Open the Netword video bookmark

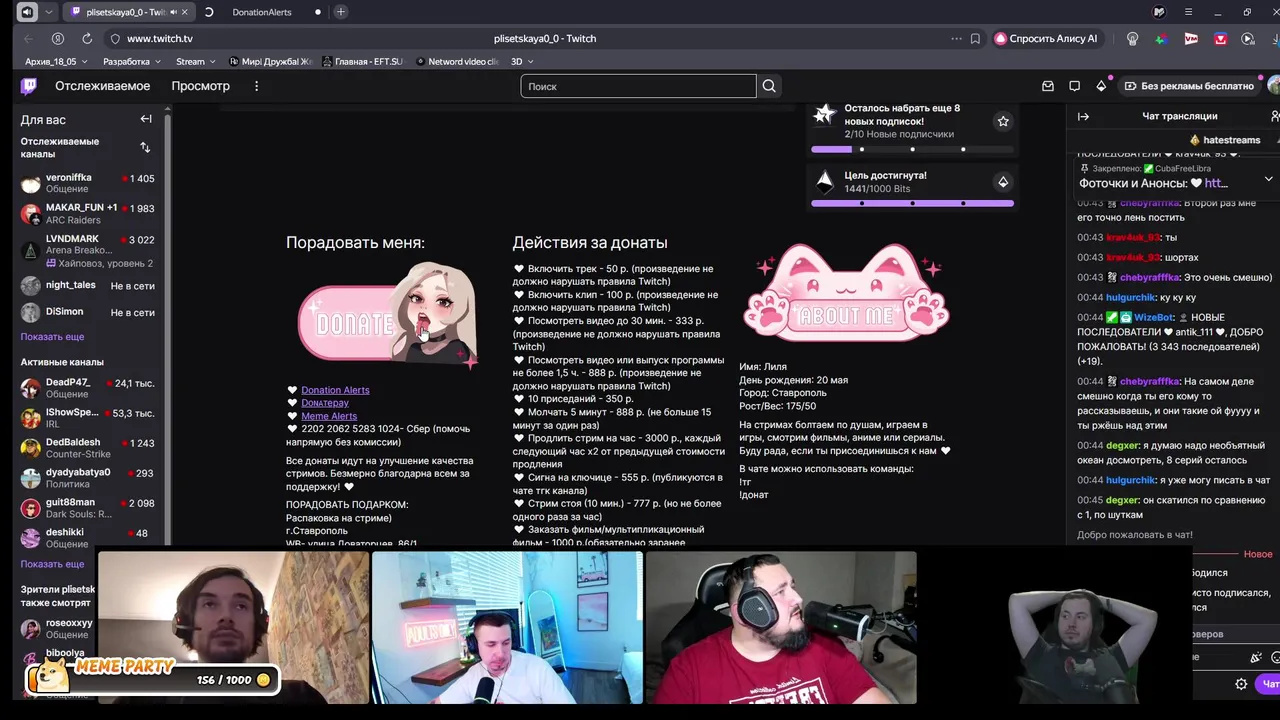[x=457, y=61]
